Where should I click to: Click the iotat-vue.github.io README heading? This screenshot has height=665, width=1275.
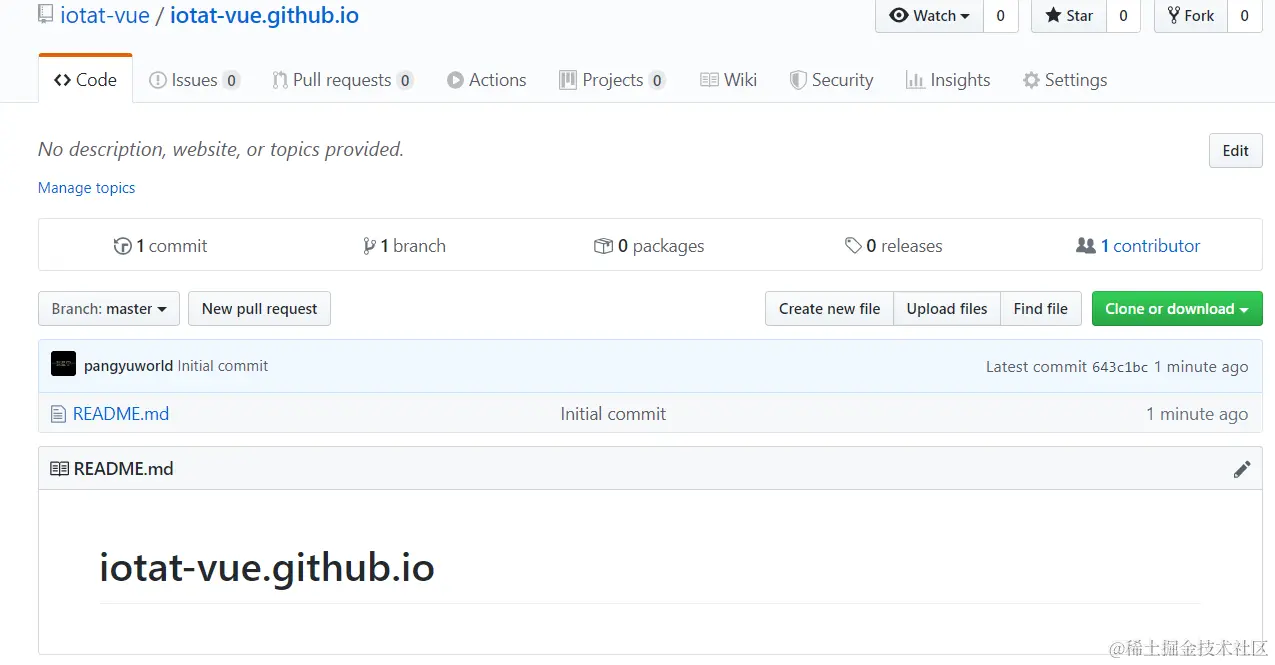[x=267, y=568]
